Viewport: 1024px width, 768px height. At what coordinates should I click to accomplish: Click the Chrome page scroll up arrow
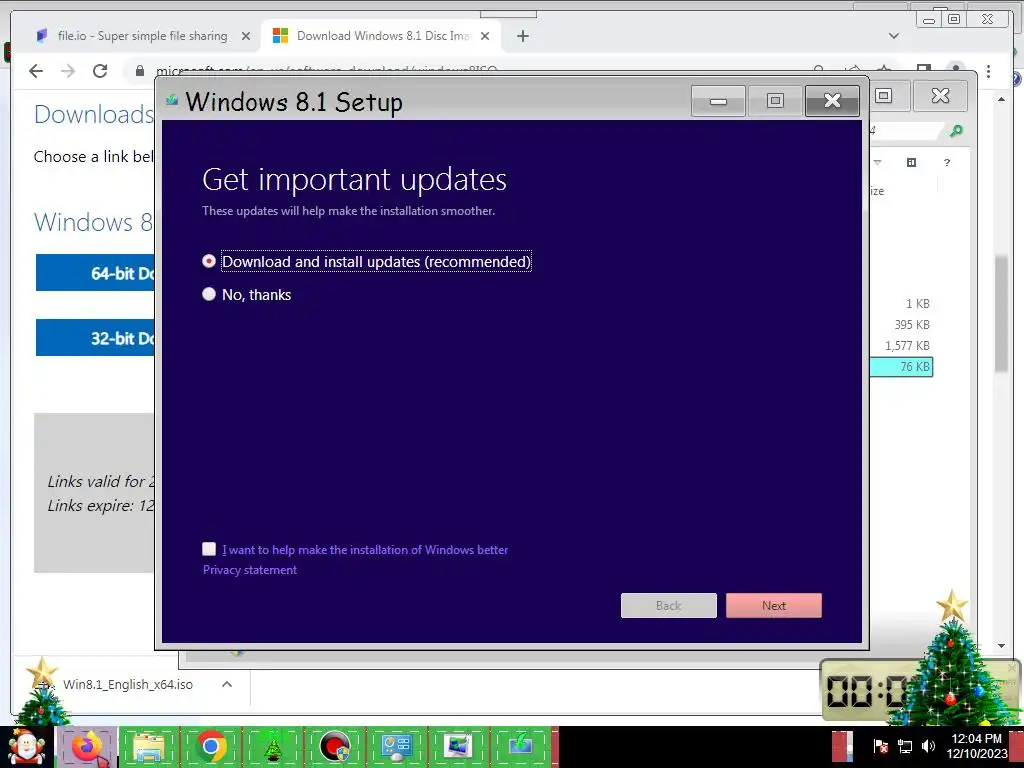tap(1002, 99)
